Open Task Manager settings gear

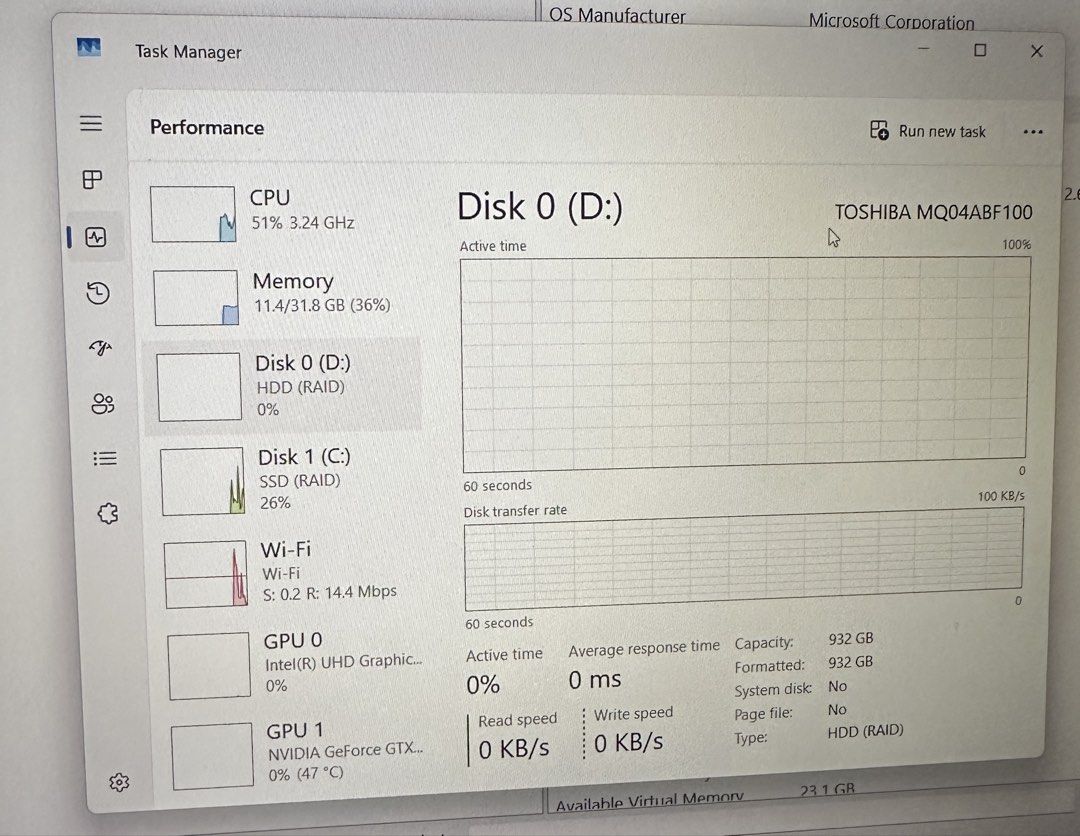[x=119, y=782]
